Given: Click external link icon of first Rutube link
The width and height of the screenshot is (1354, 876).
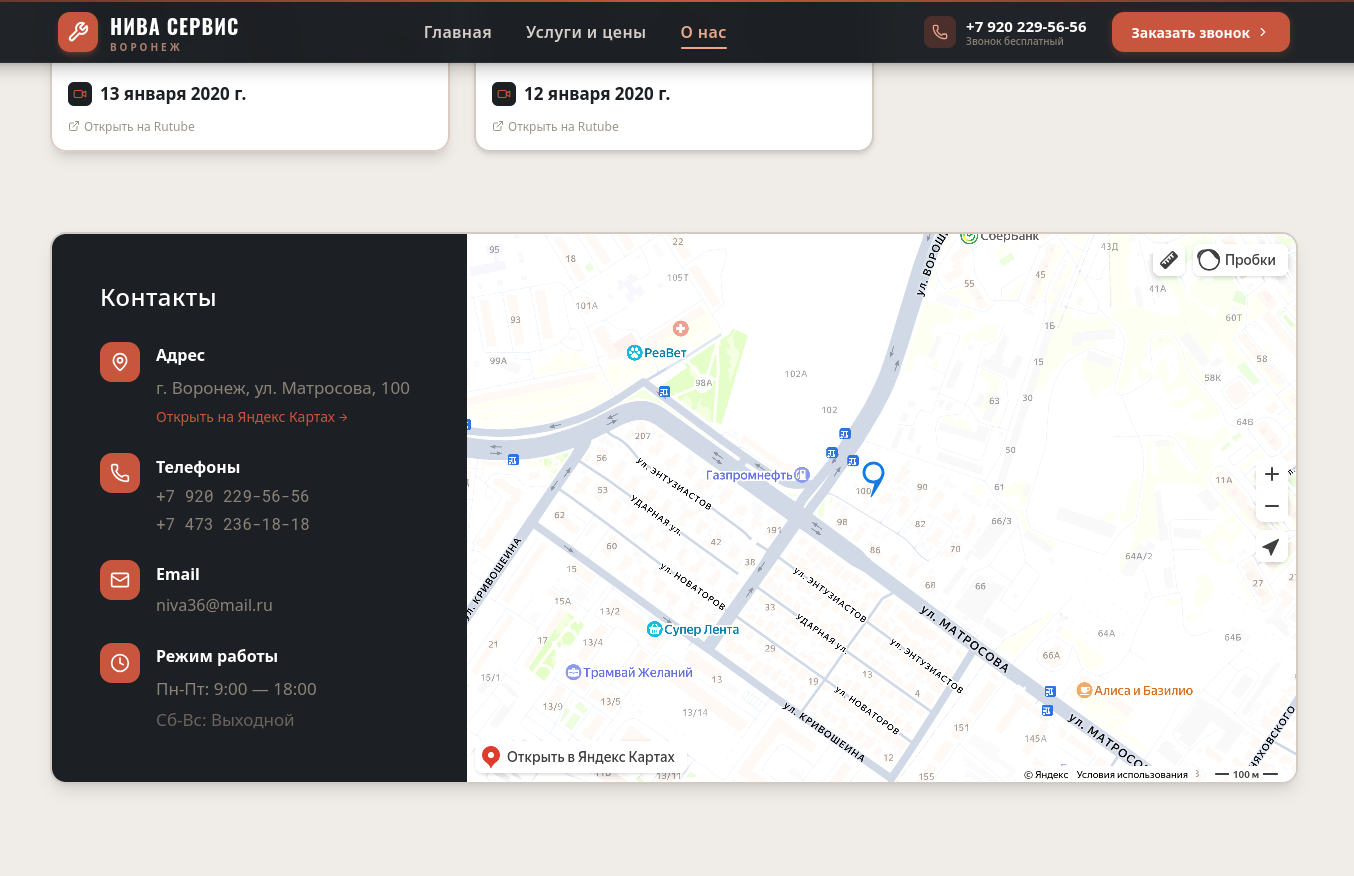Looking at the screenshot, I should [x=74, y=127].
